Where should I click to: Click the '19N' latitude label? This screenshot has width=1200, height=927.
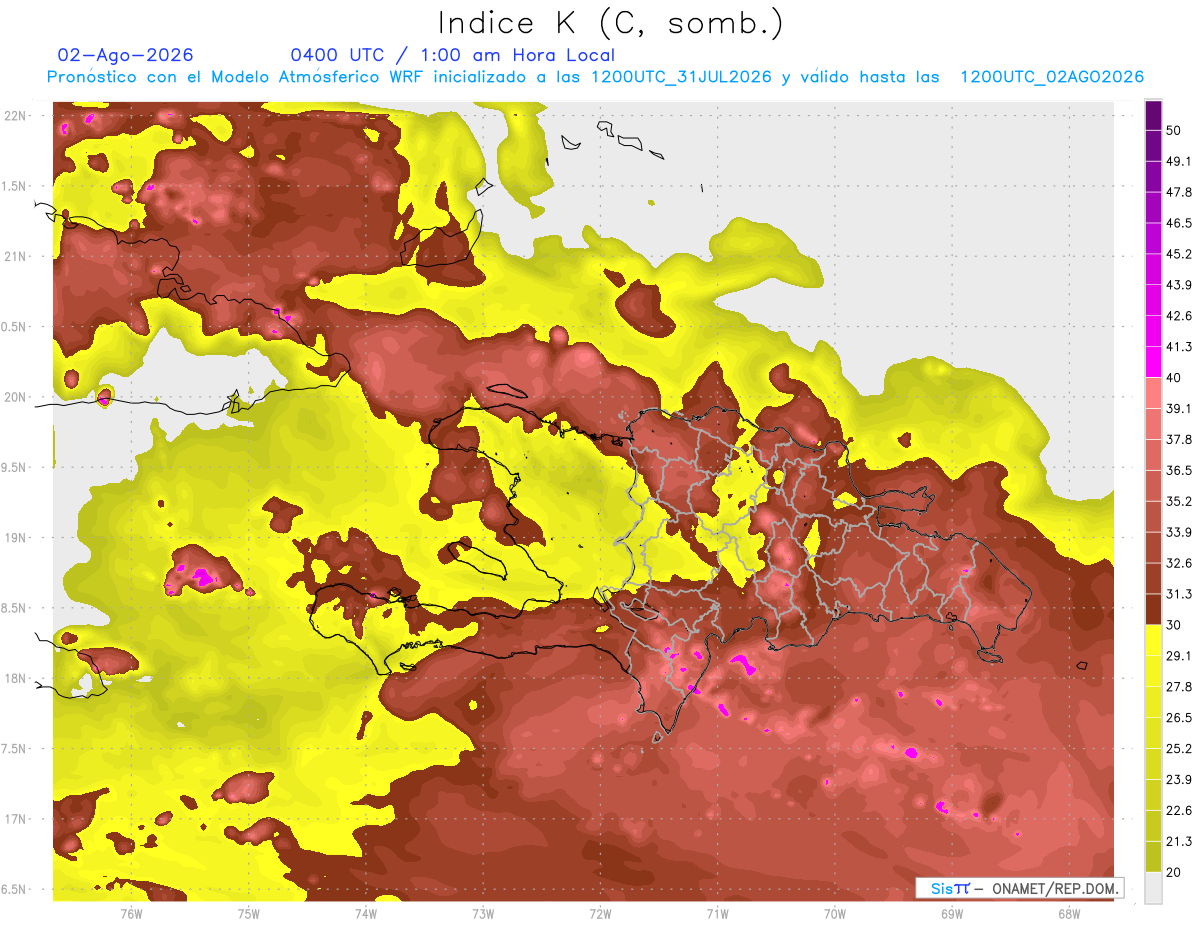(x=17, y=538)
